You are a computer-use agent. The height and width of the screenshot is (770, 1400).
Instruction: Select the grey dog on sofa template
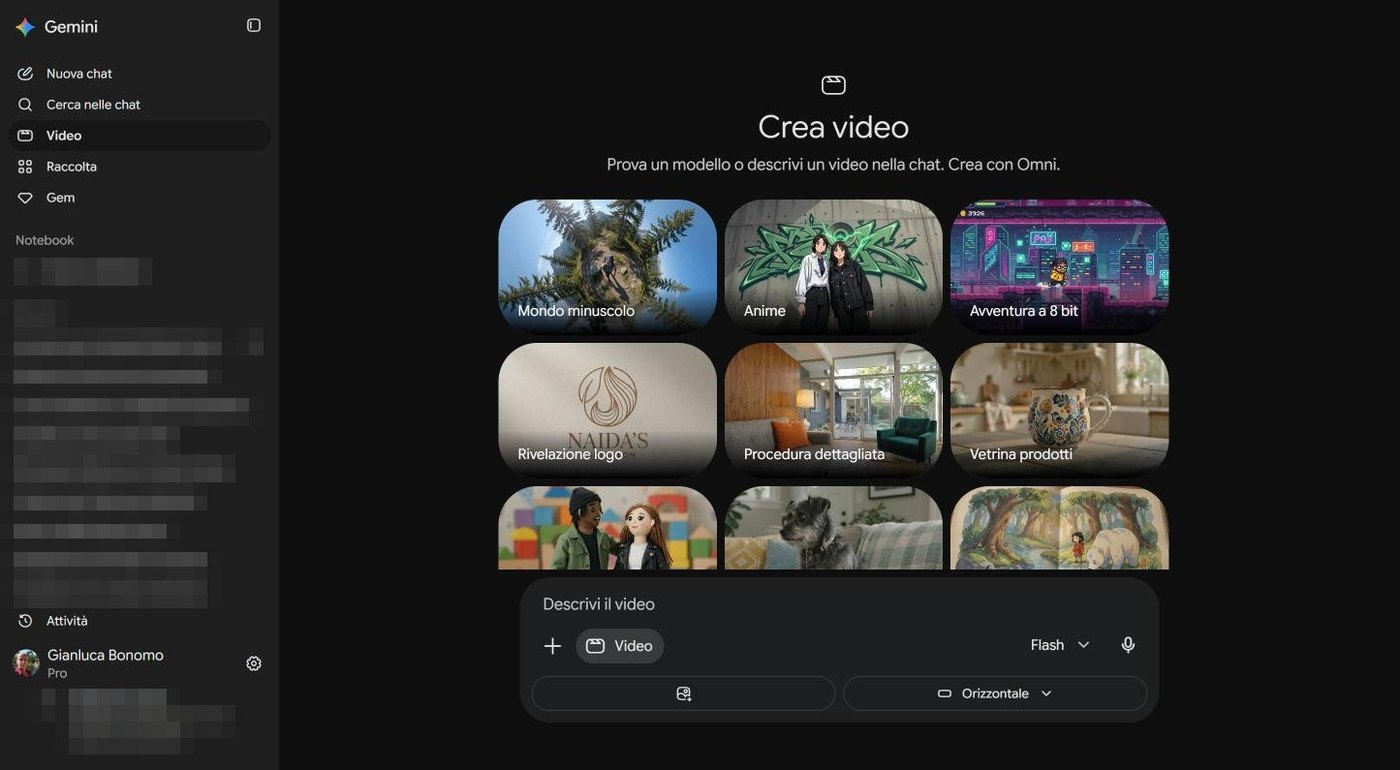coord(833,528)
